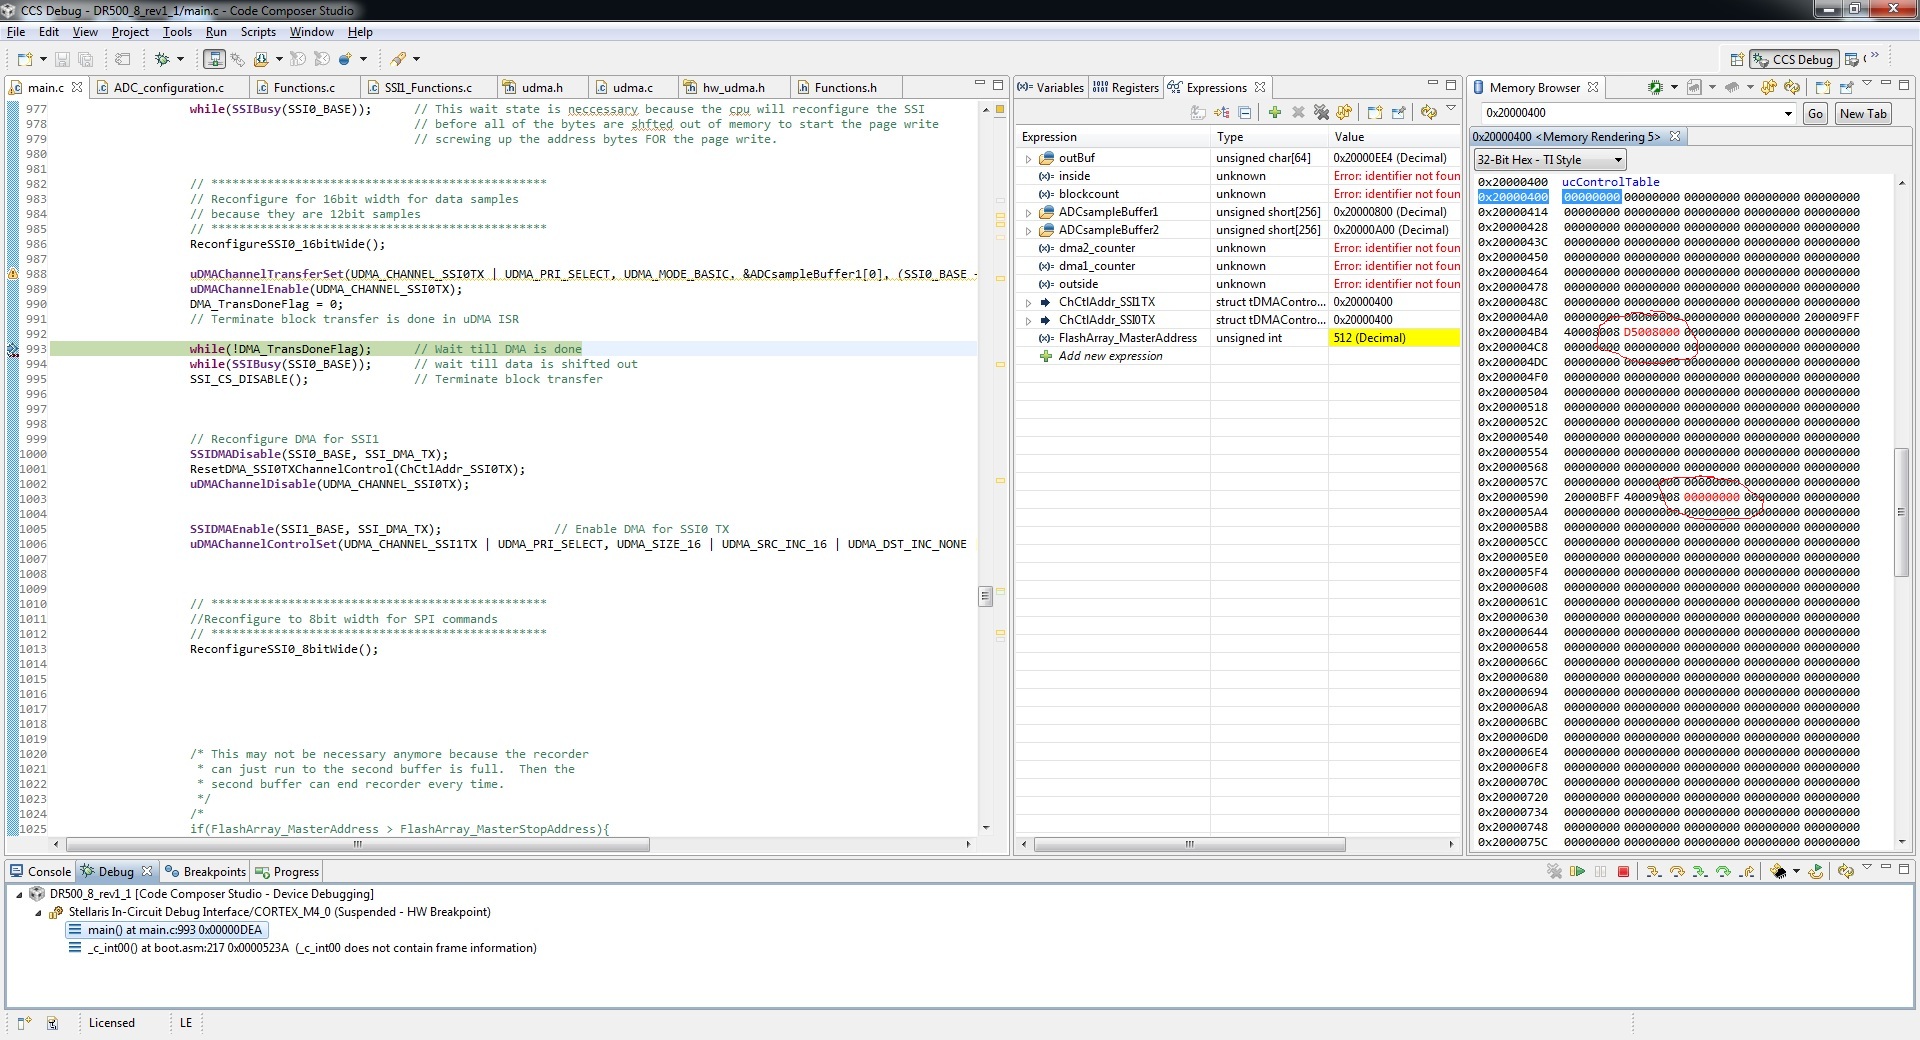Click the Step Into icon

click(1653, 872)
